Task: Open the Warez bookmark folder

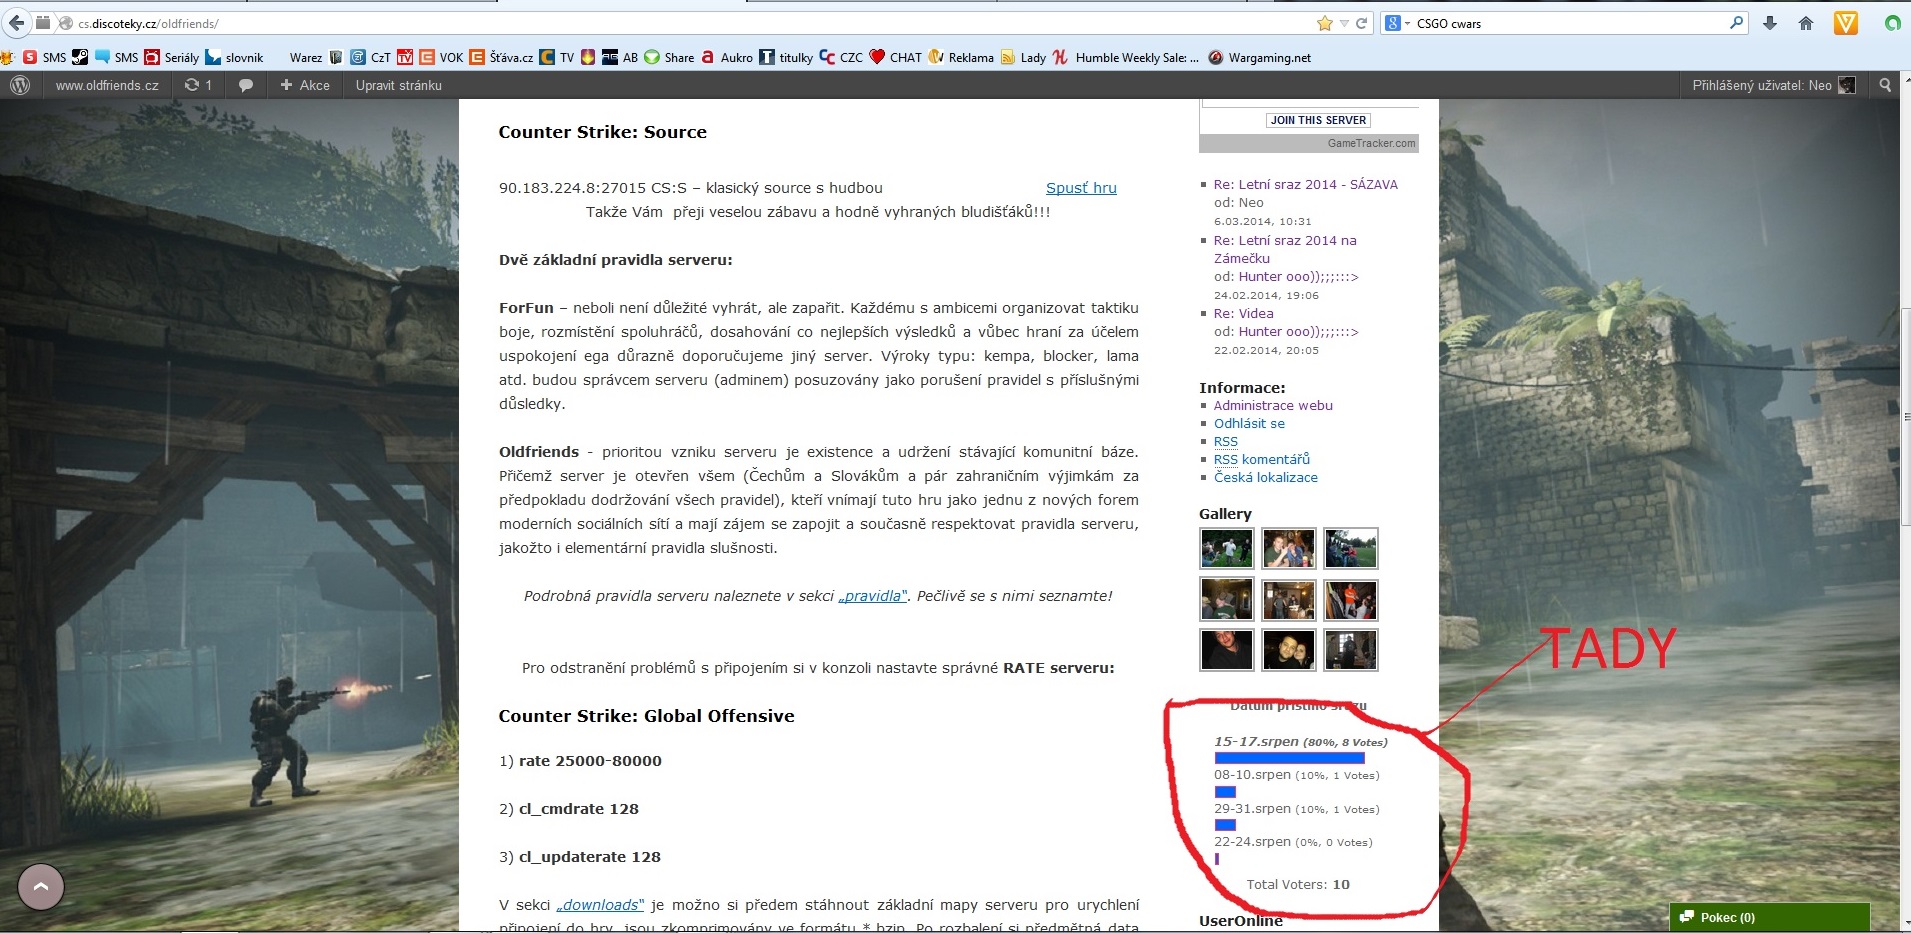Action: pos(306,57)
